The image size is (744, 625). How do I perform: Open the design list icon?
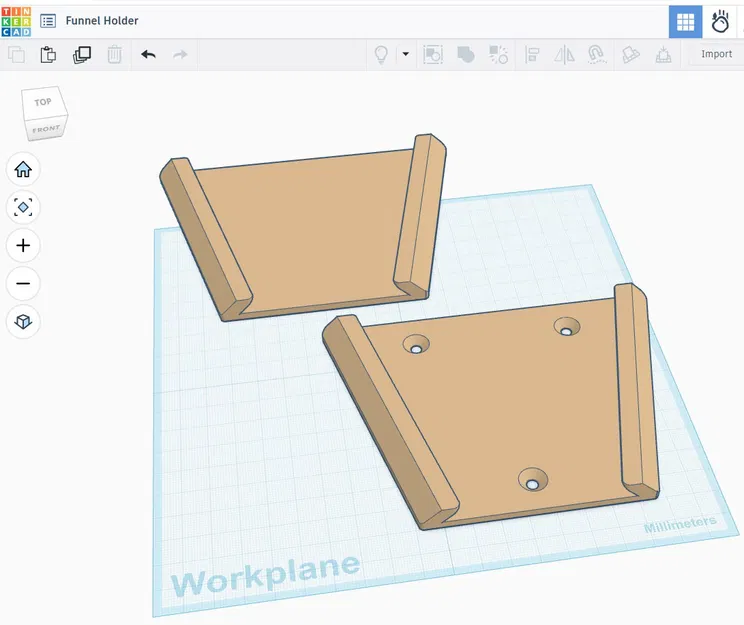point(48,21)
